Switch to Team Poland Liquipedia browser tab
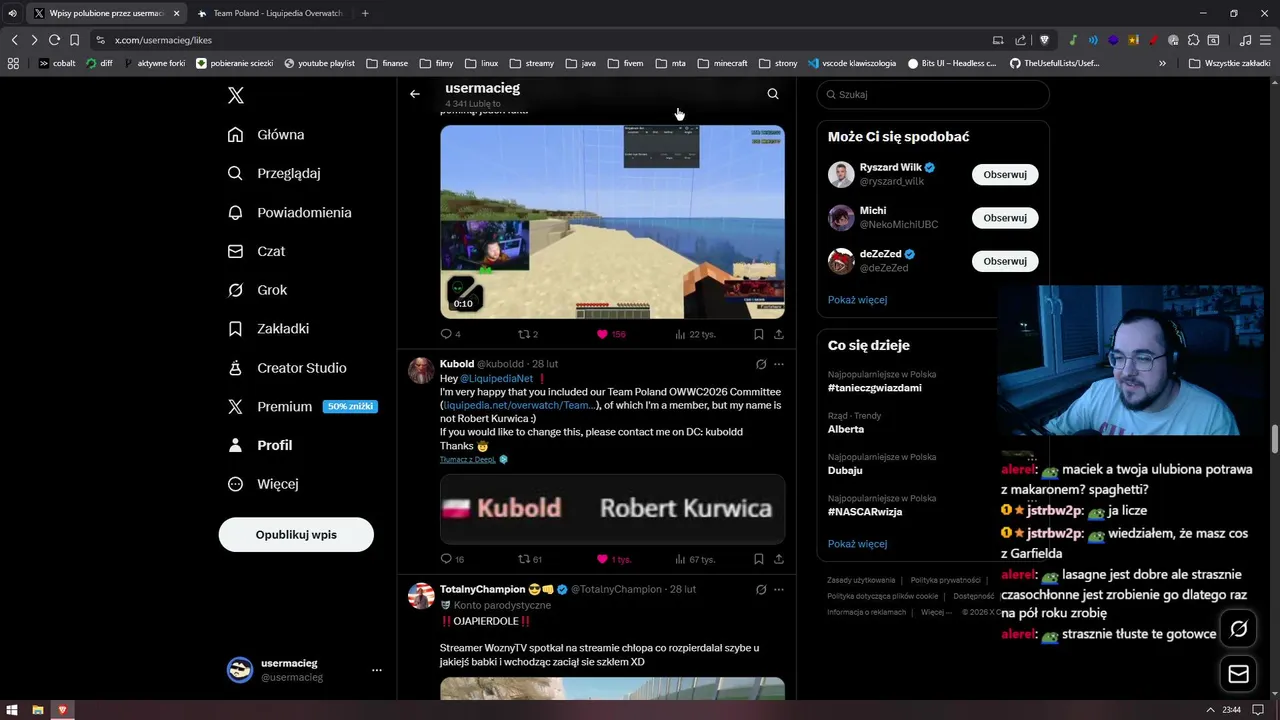The height and width of the screenshot is (720, 1280). tap(271, 13)
